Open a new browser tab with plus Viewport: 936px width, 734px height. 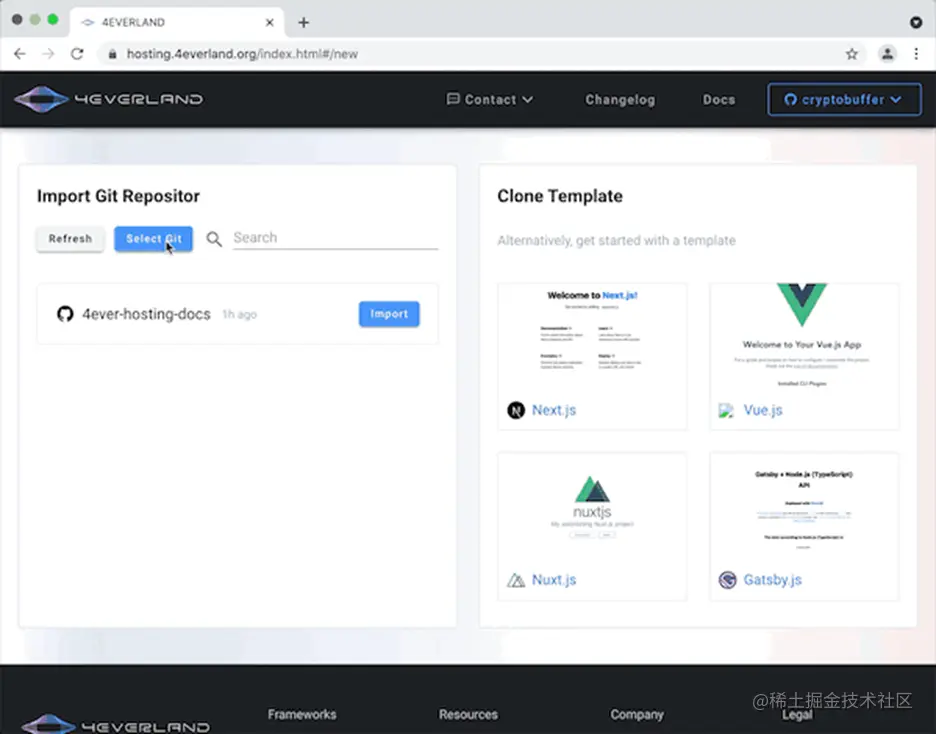click(303, 23)
